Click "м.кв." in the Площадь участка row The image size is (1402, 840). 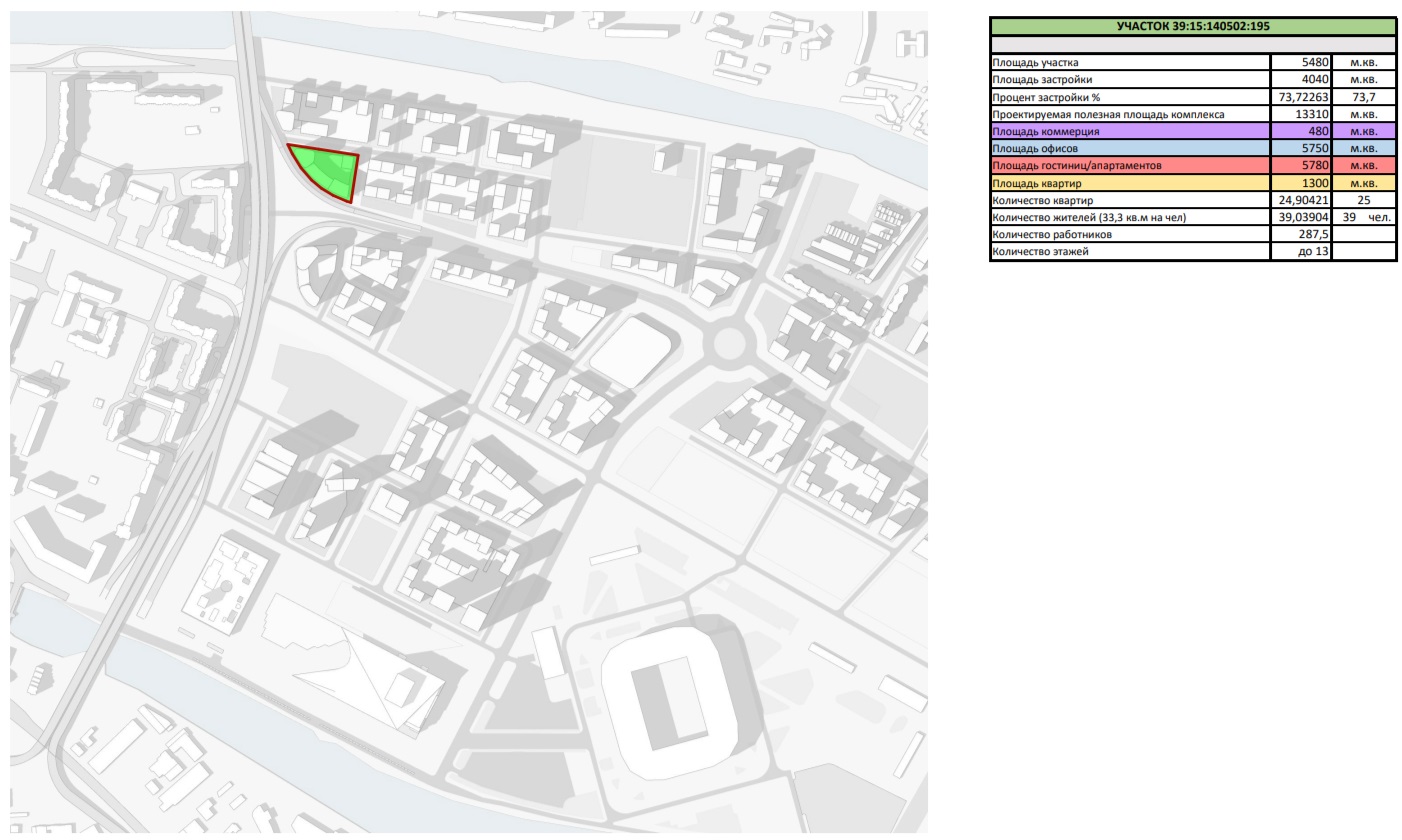pos(1364,63)
